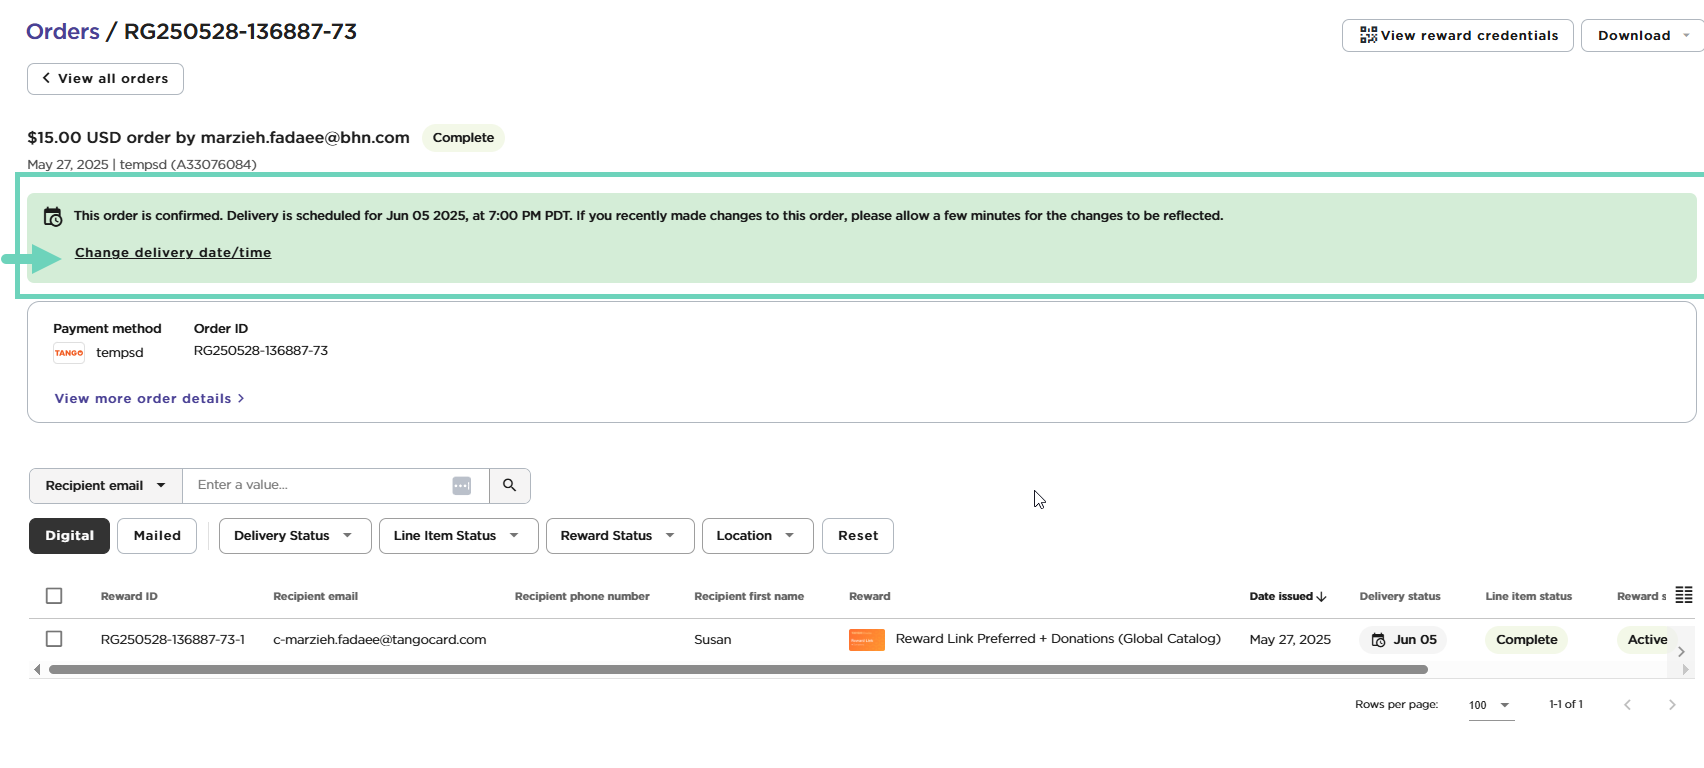Click the scheduled Jun 05 delivery status badge
Viewport: 1704px width, 768px height.
1403,640
